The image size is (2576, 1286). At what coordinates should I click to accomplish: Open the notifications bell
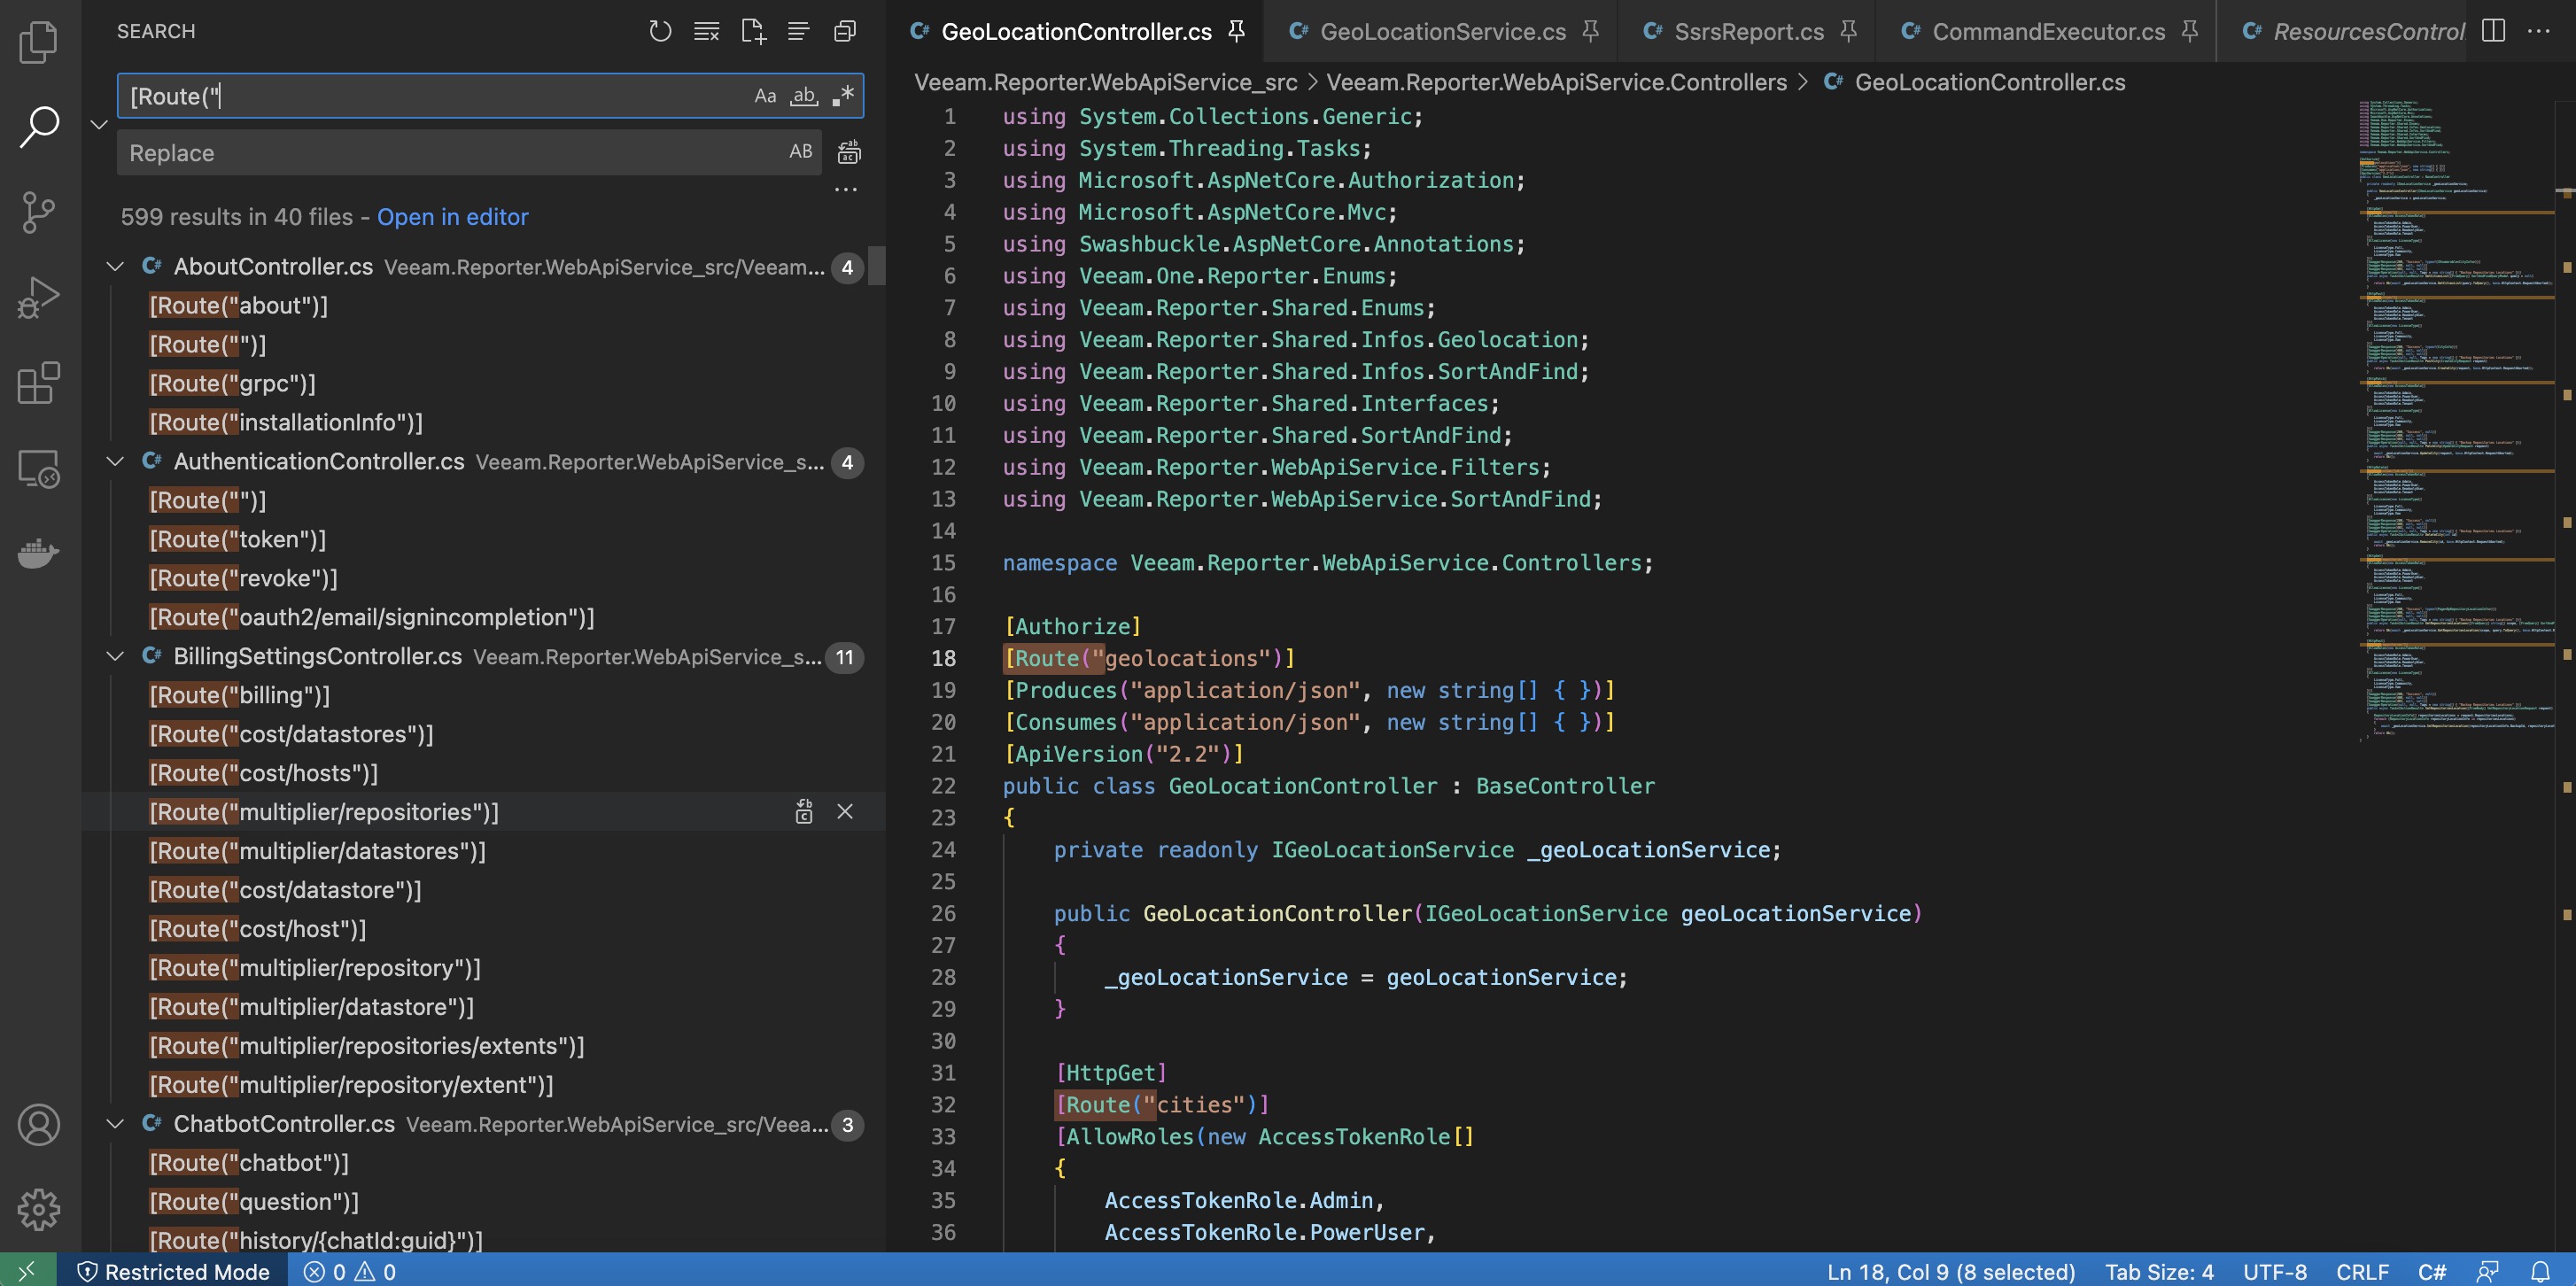2541,1271
